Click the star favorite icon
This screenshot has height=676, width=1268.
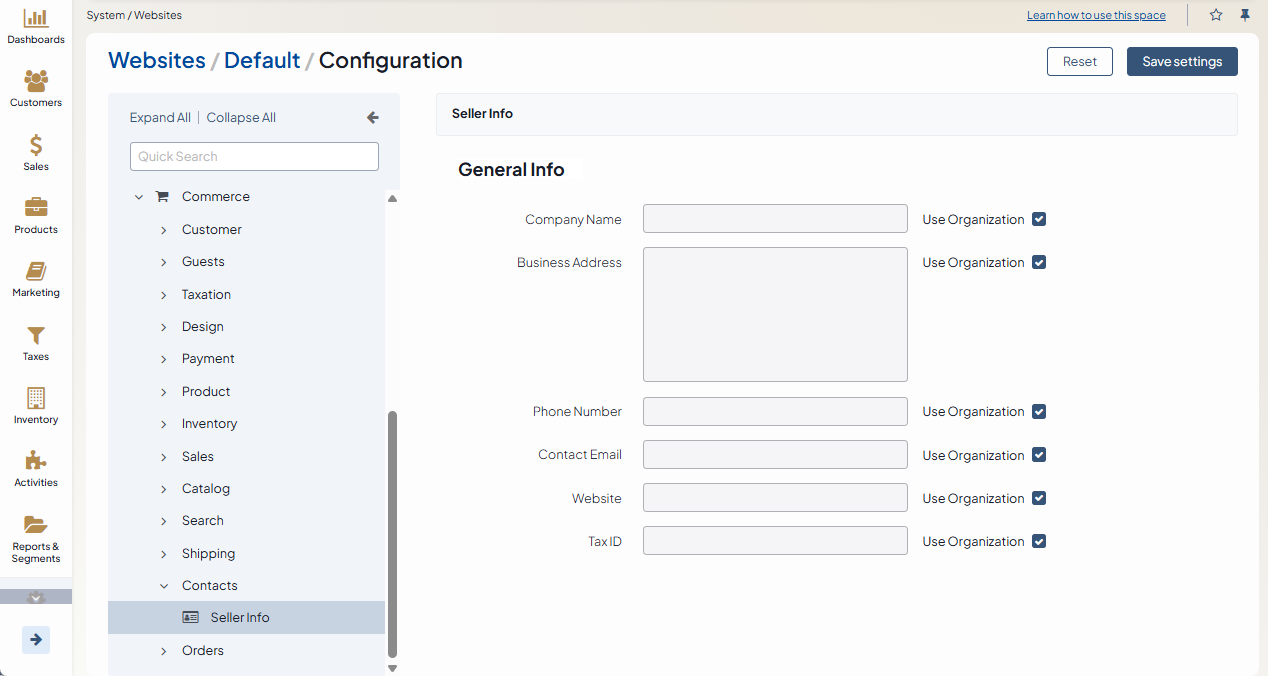click(1216, 15)
